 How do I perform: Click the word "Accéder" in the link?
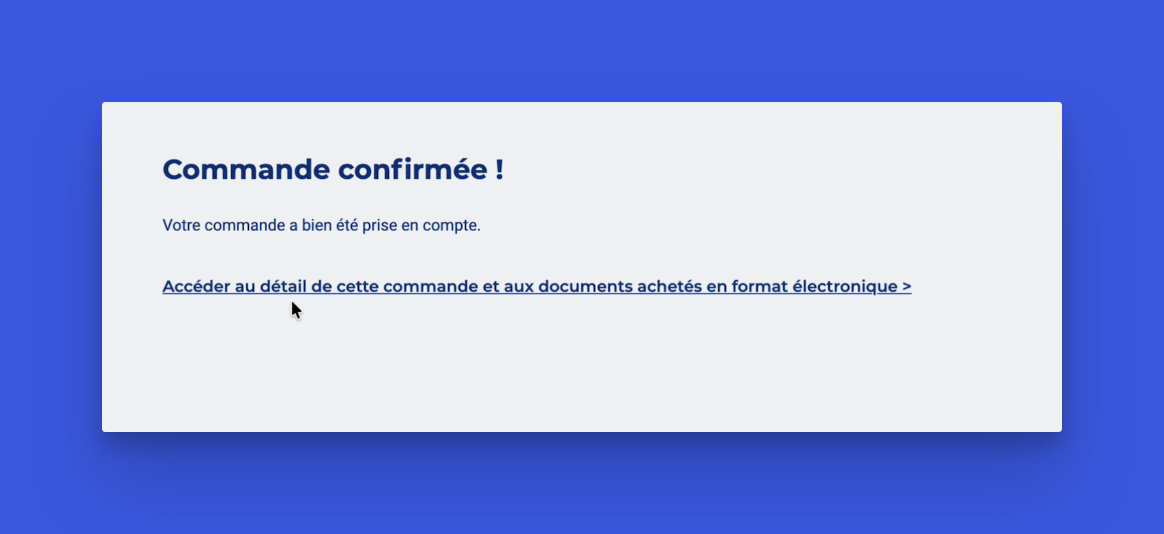pyautogui.click(x=196, y=287)
